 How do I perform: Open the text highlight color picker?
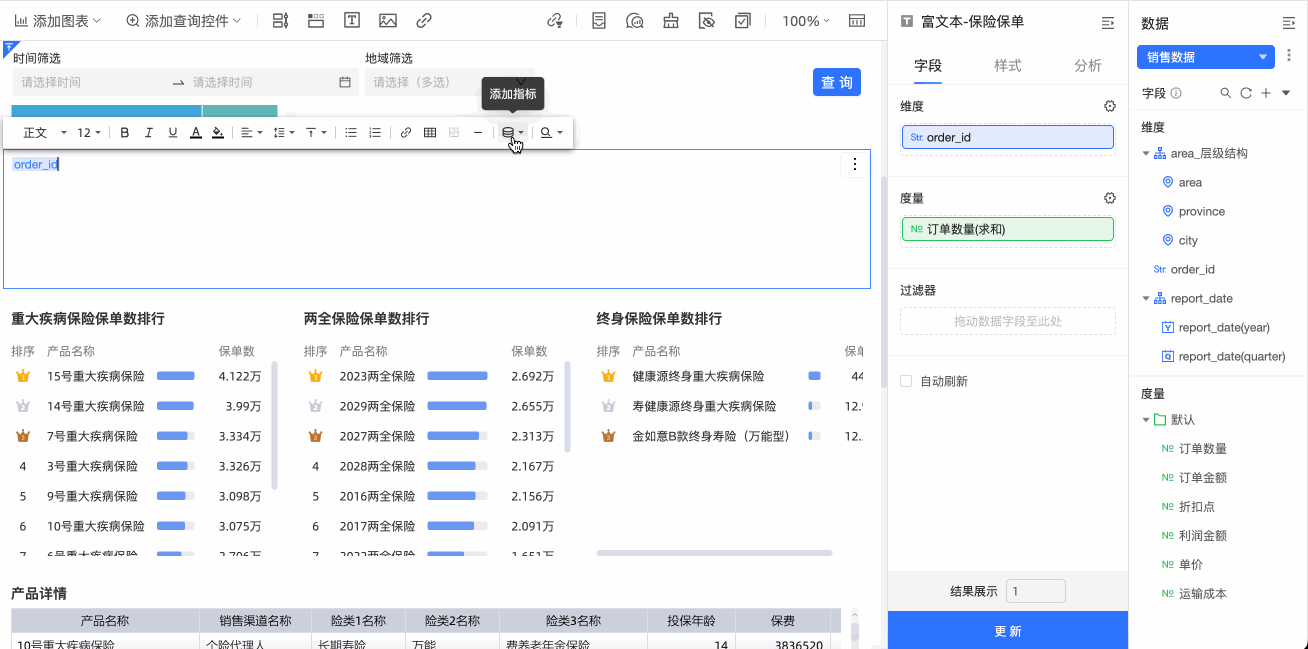pos(218,132)
